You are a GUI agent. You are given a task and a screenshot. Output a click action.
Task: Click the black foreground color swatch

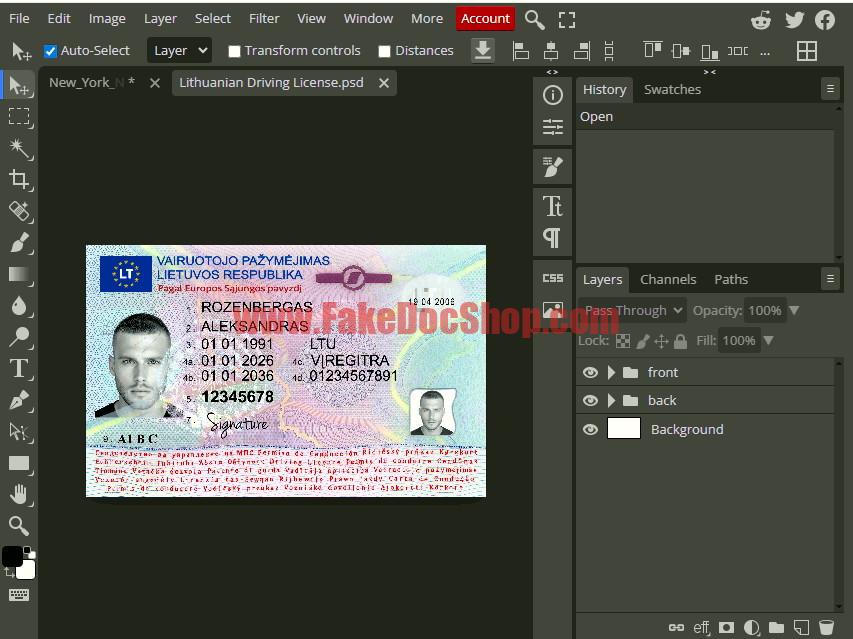[x=12, y=556]
